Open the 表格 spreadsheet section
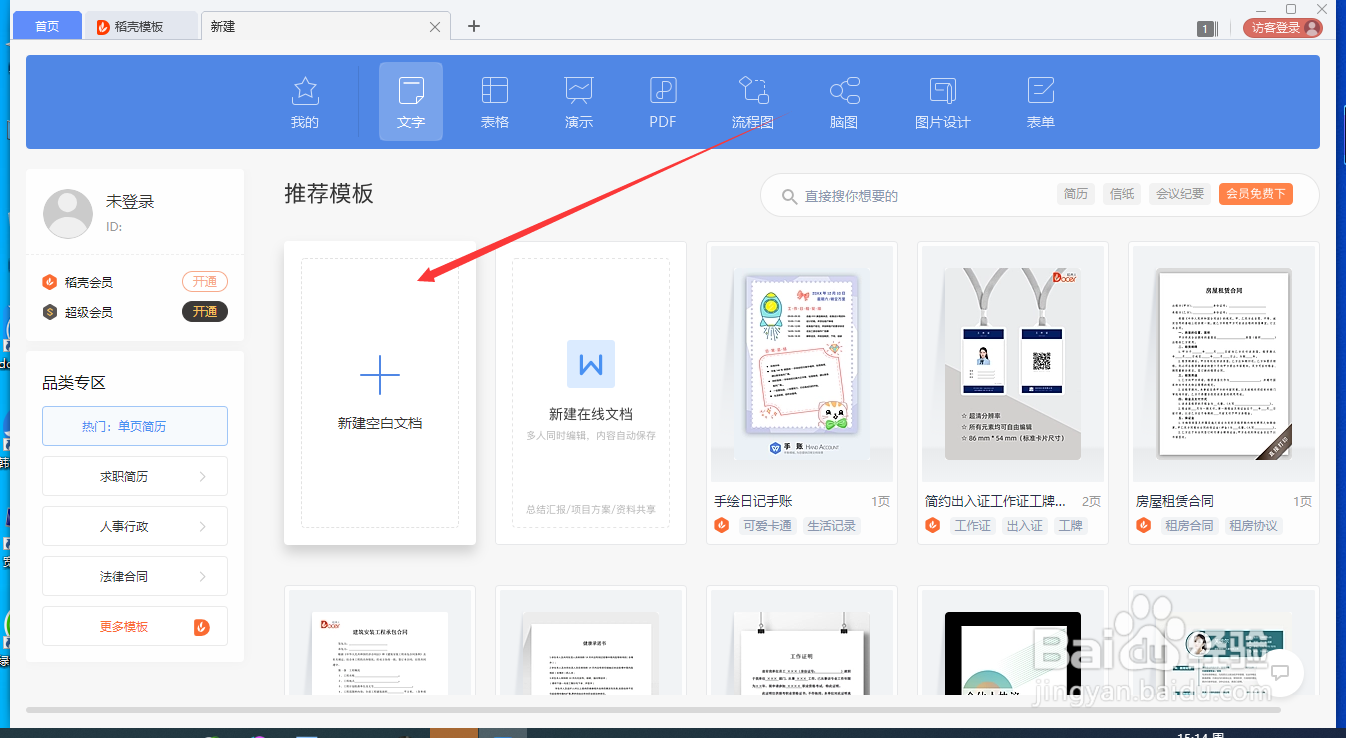 [494, 100]
